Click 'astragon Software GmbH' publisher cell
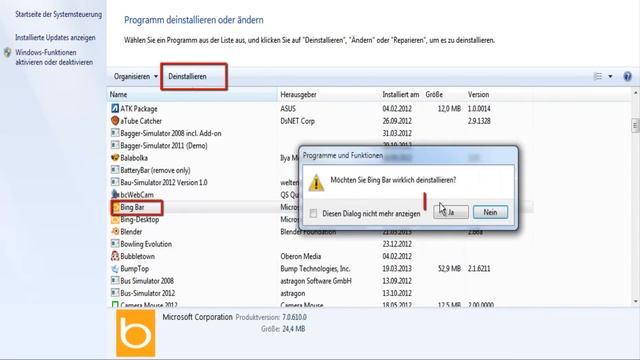640x360 pixels. coord(316,281)
